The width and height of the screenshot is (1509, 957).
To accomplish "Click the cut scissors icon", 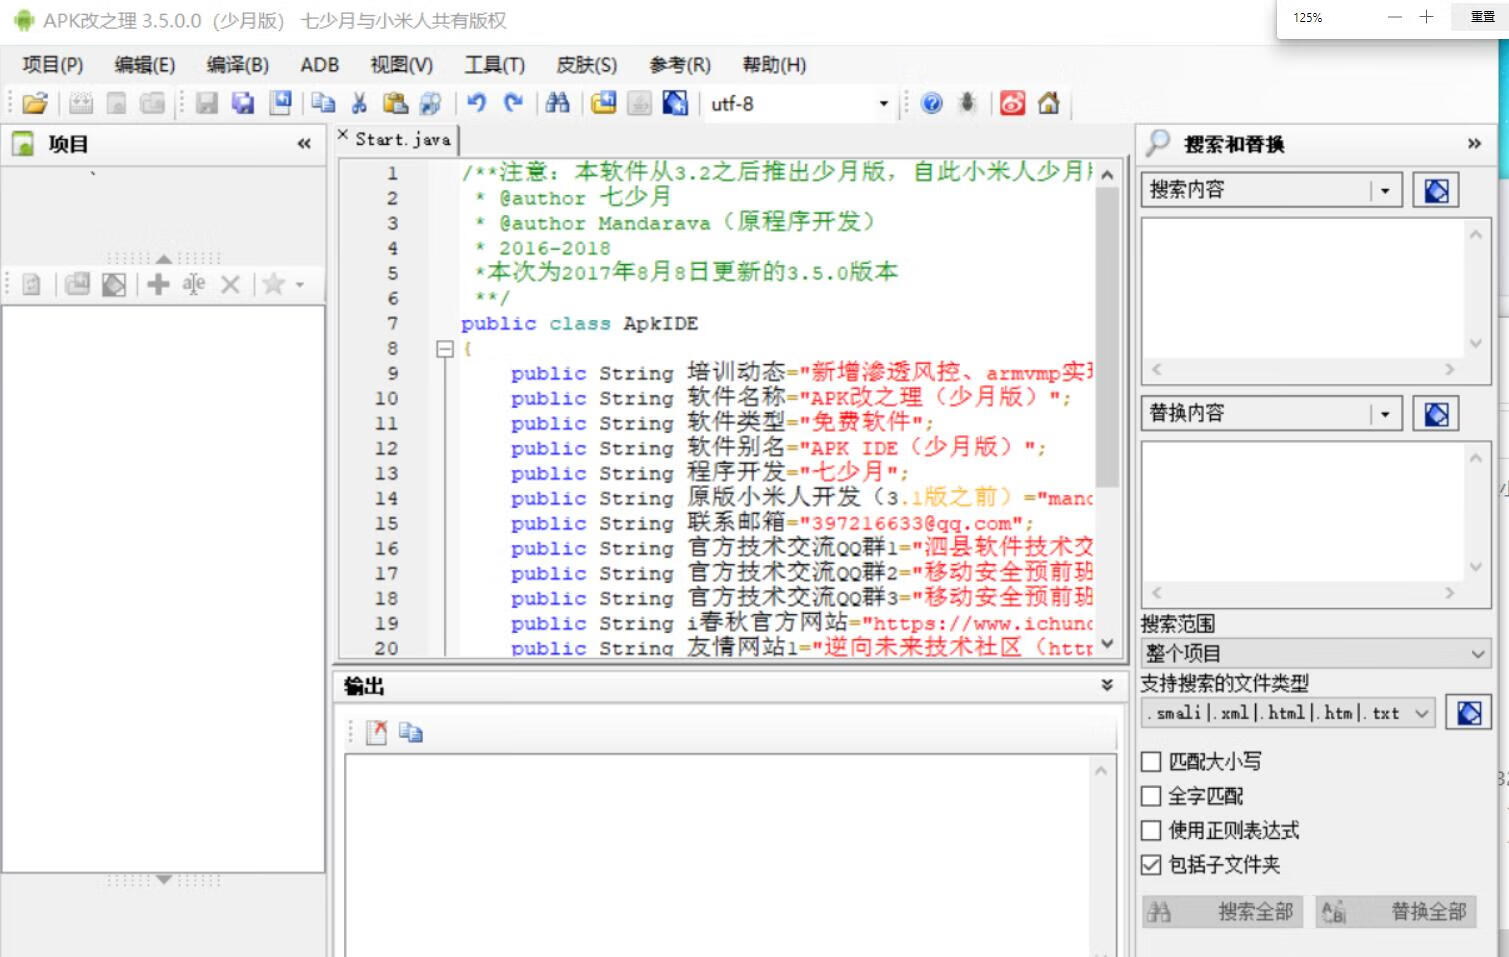I will [359, 103].
